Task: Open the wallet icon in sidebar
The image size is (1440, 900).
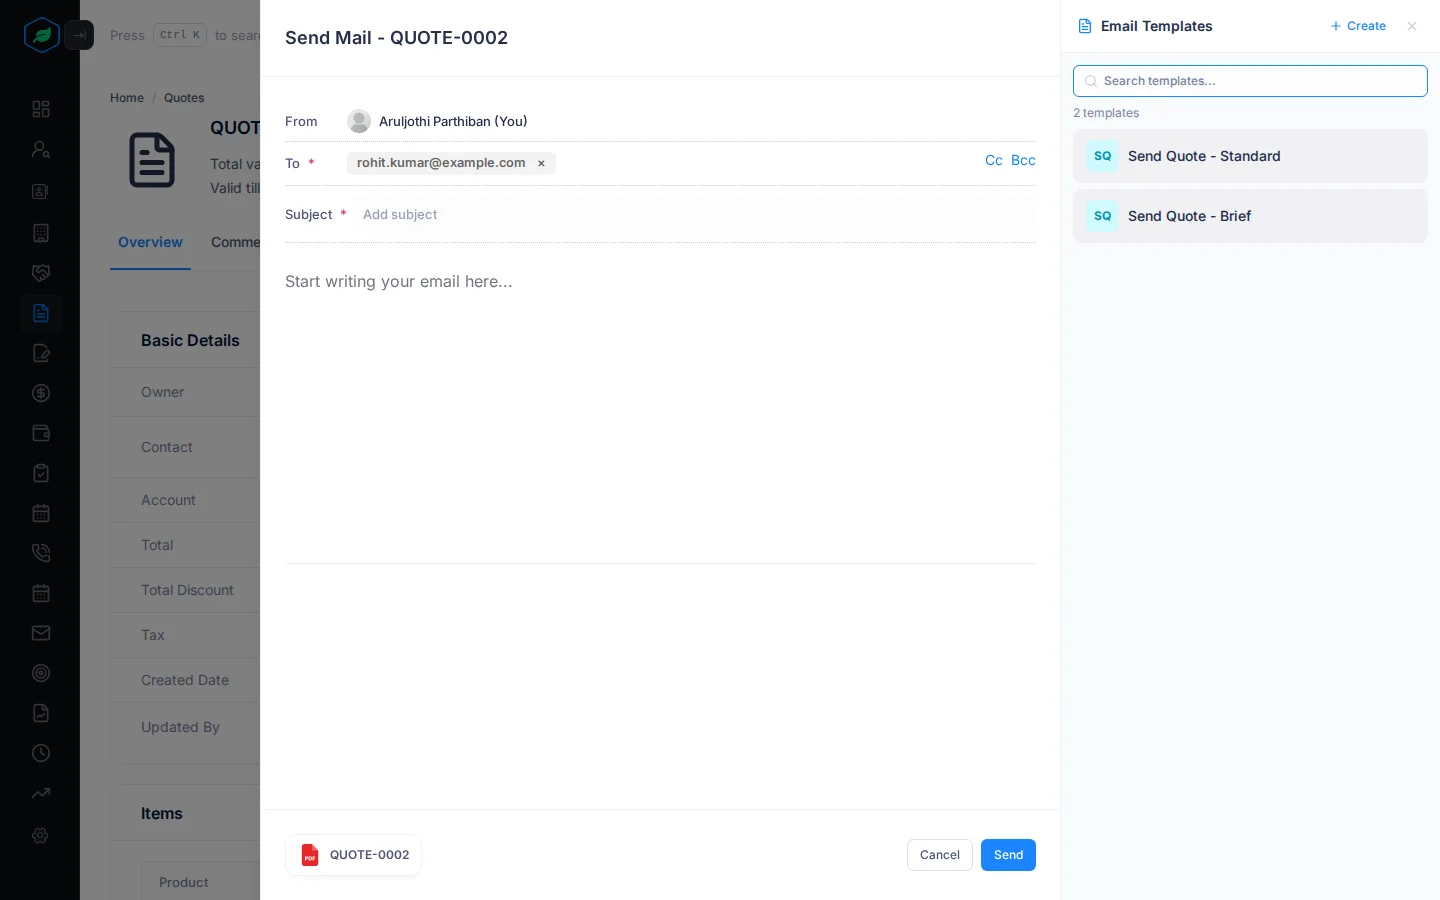Action: point(41,433)
